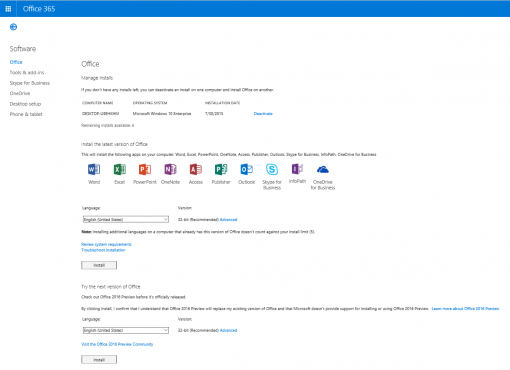Click the Outlook app icon
This screenshot has height=370, width=510.
(x=247, y=169)
